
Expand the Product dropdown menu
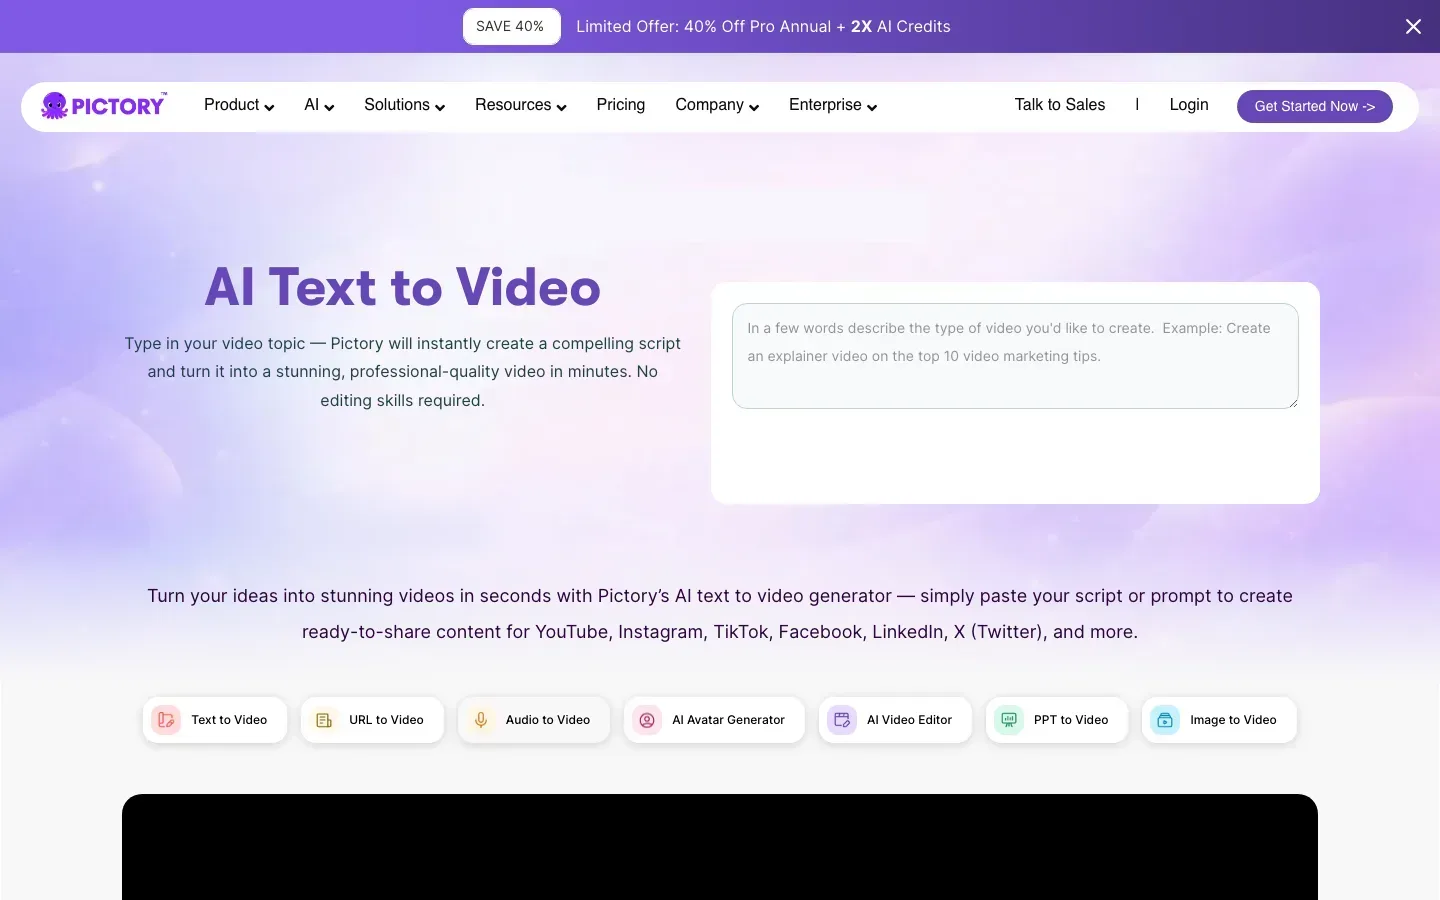(x=239, y=105)
